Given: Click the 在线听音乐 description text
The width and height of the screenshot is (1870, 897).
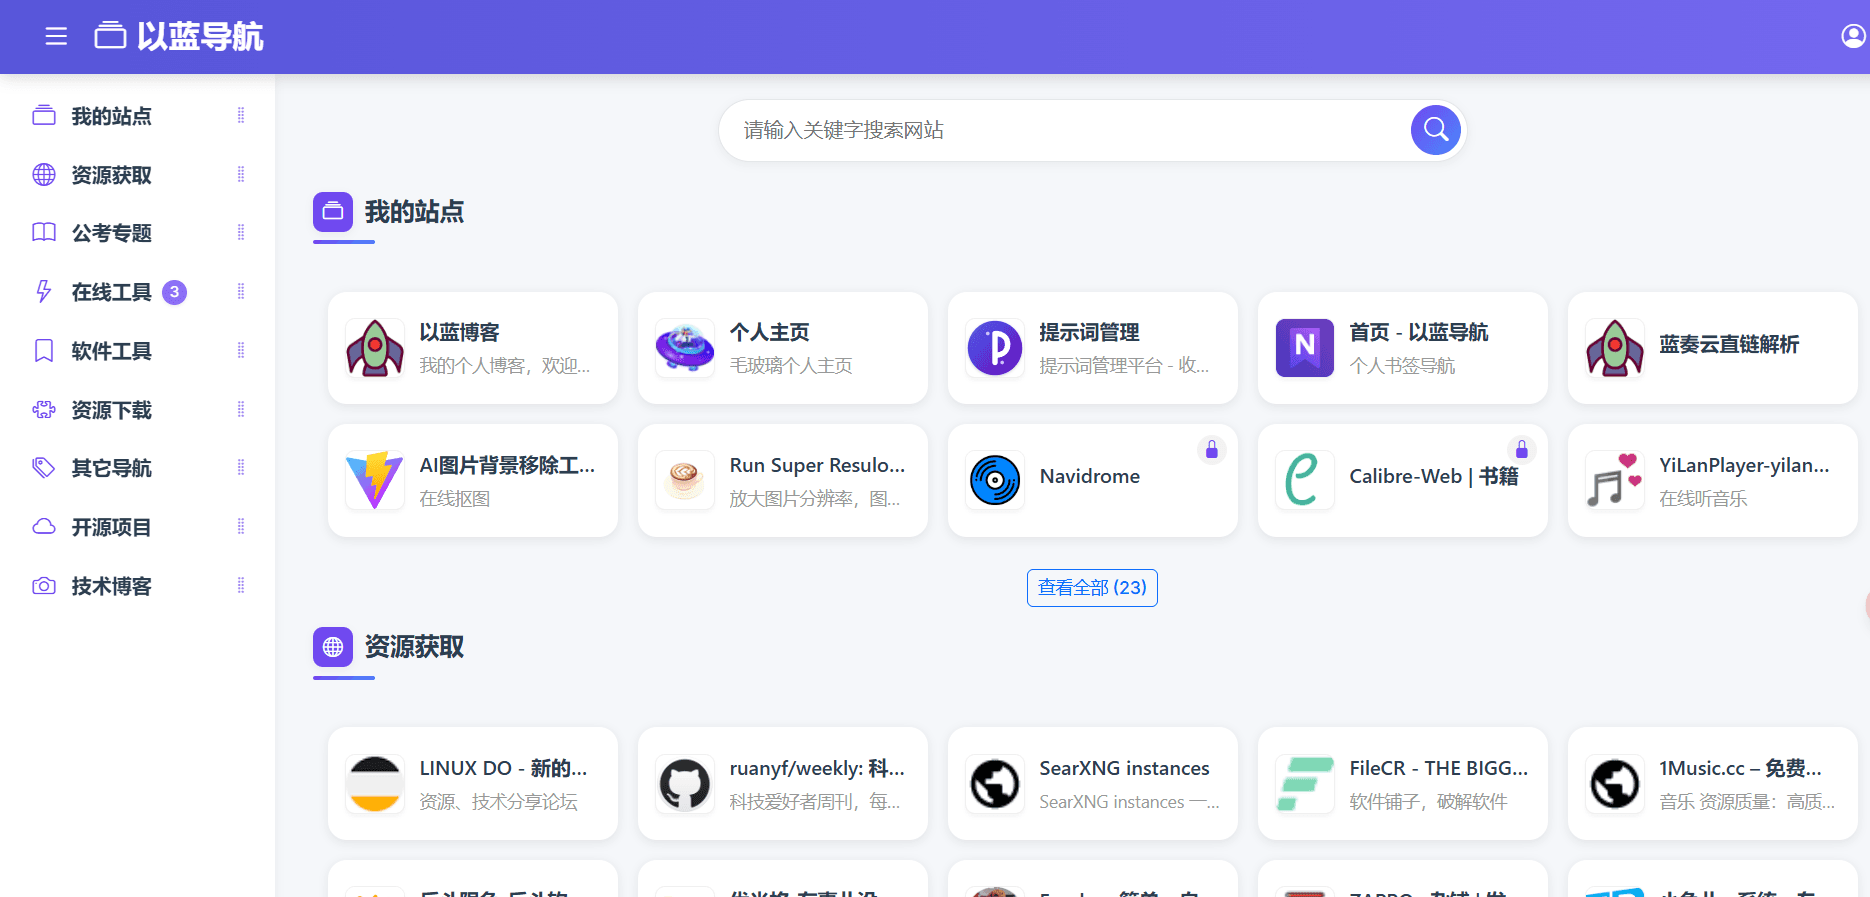Looking at the screenshot, I should [x=1703, y=499].
